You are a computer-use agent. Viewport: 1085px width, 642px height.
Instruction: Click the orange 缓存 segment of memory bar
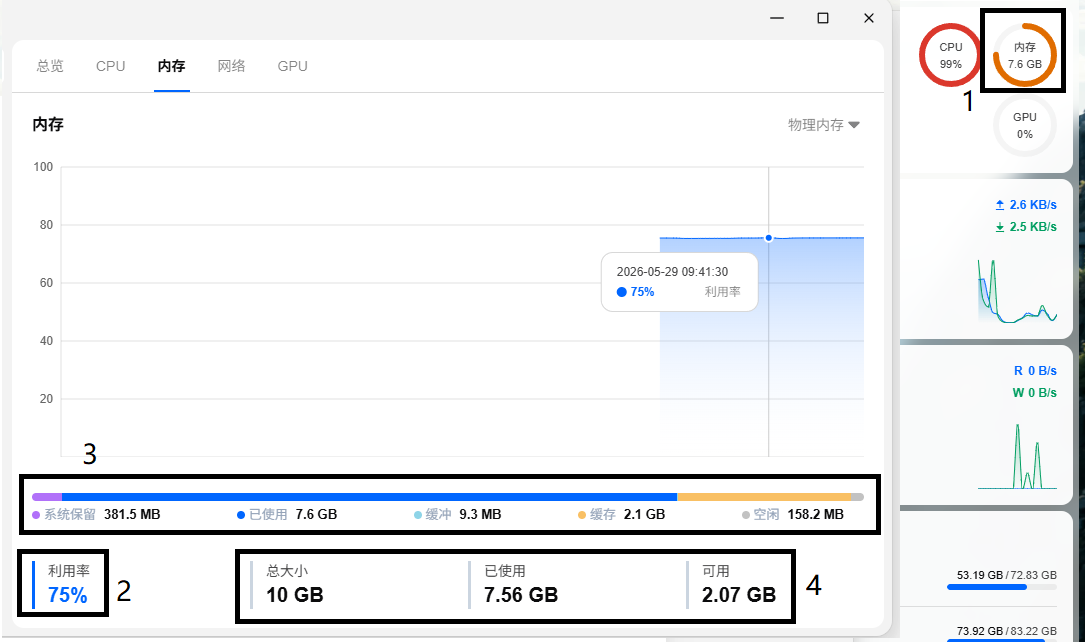pos(764,497)
